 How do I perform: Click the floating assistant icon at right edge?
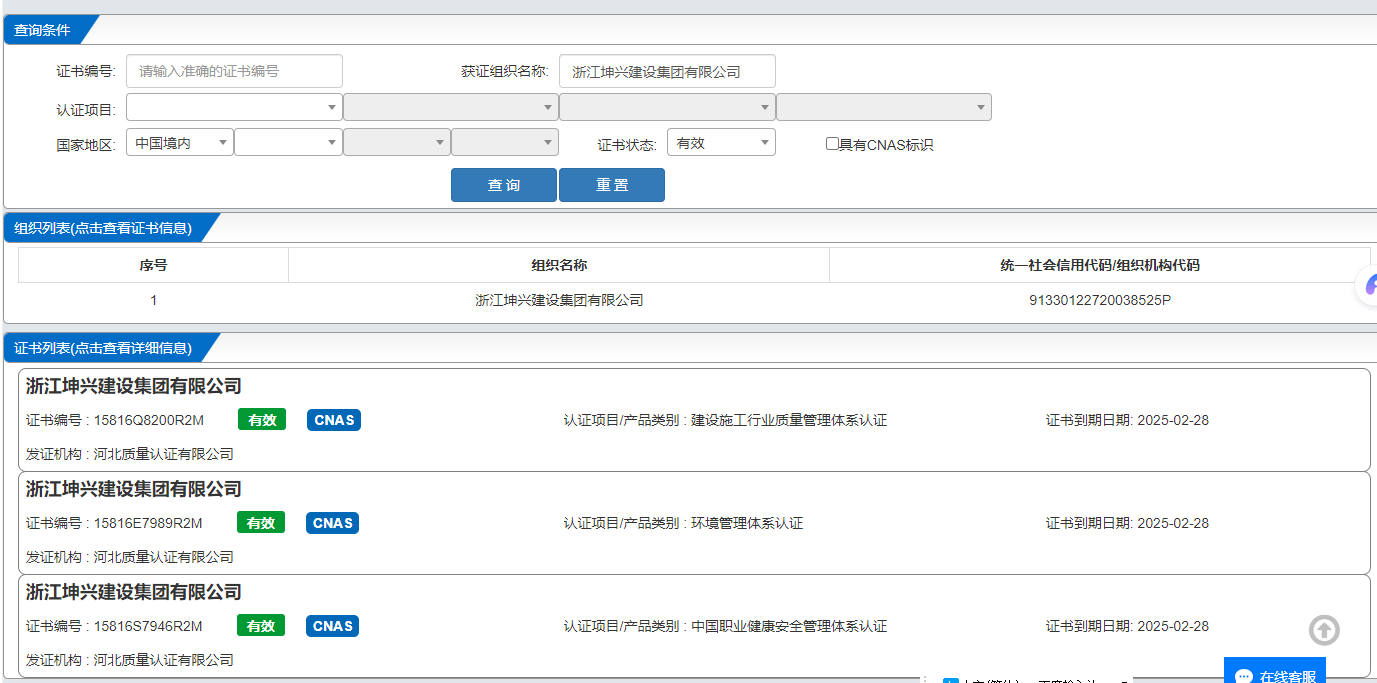click(1369, 286)
